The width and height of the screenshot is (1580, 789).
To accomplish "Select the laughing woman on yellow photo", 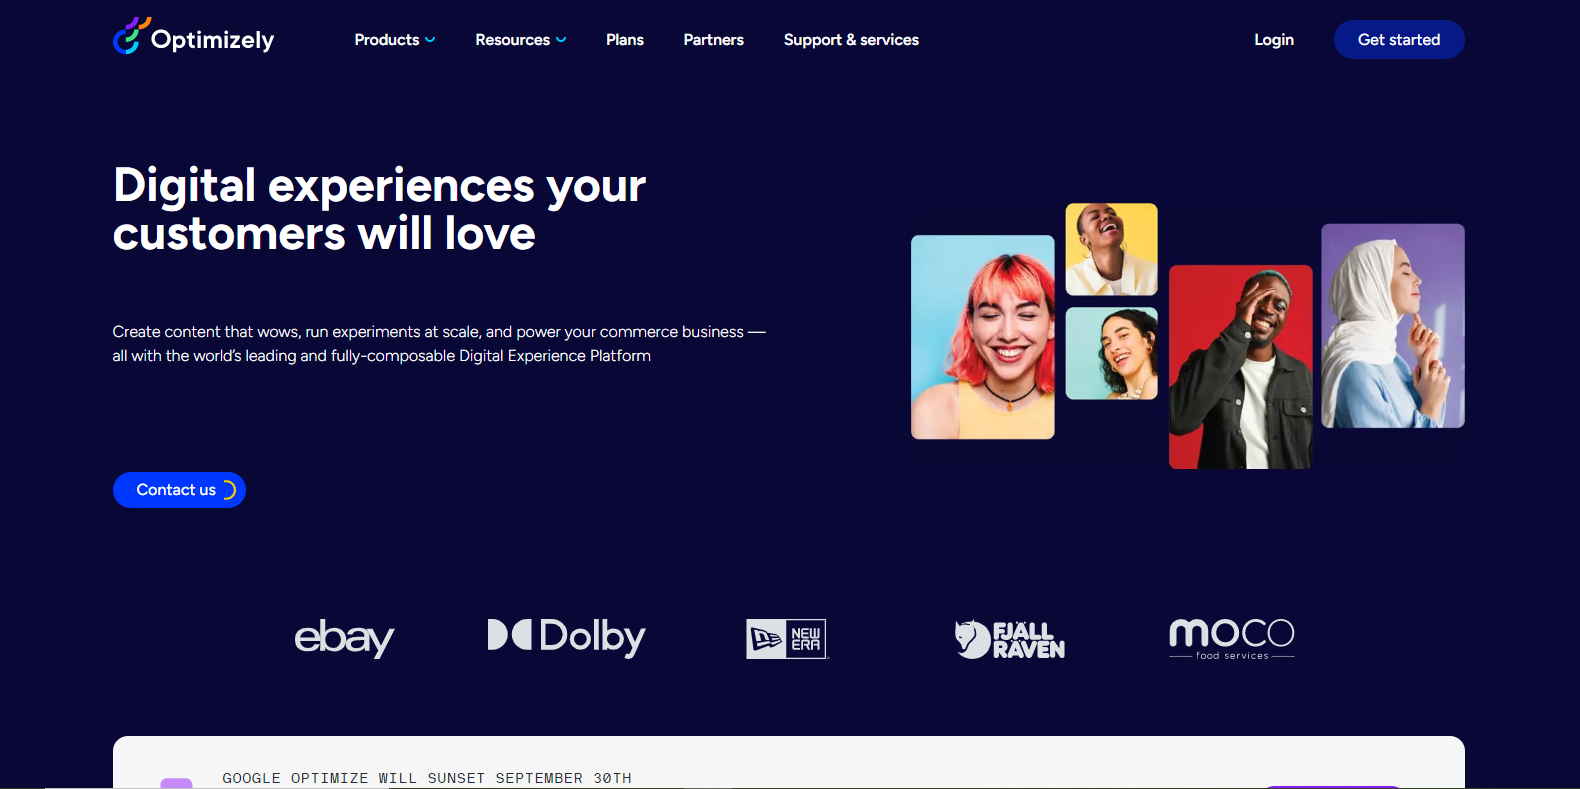I will 1112,249.
